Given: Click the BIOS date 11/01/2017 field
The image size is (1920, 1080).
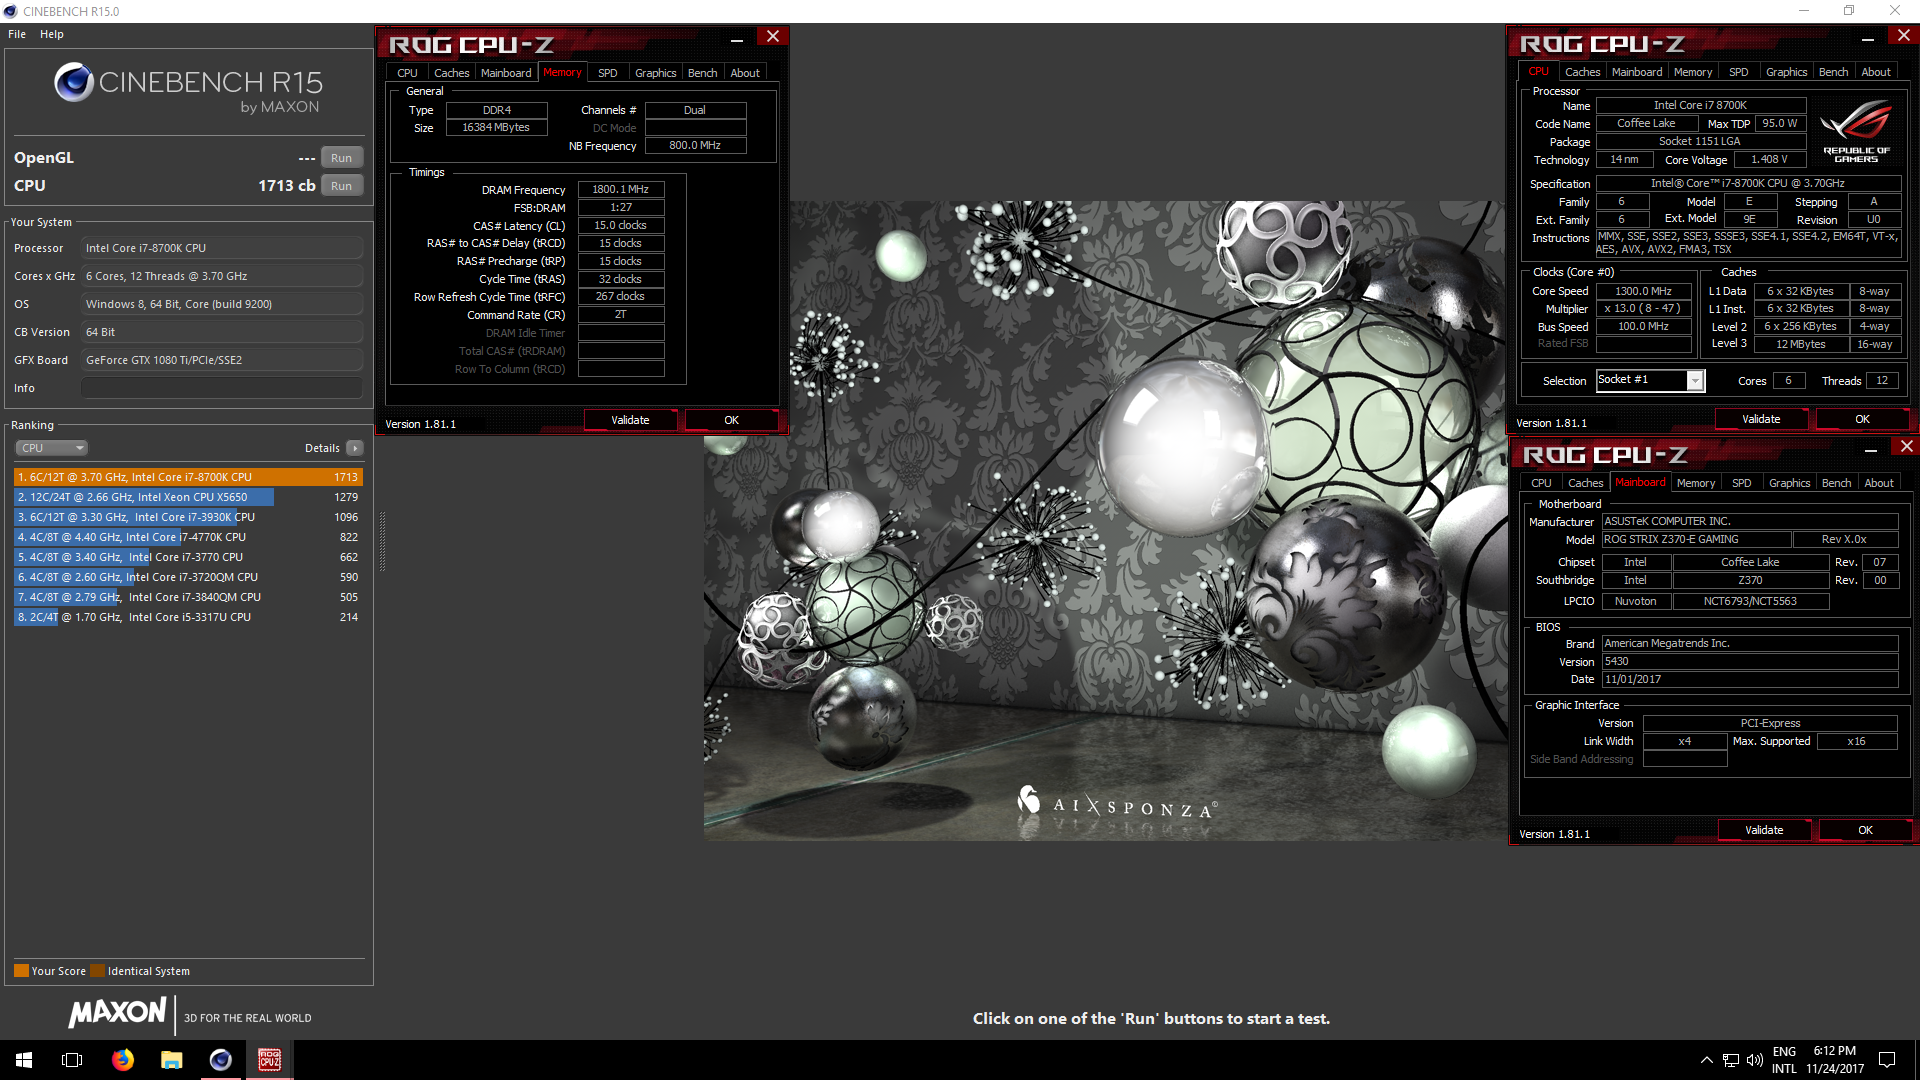Looking at the screenshot, I should point(1750,679).
